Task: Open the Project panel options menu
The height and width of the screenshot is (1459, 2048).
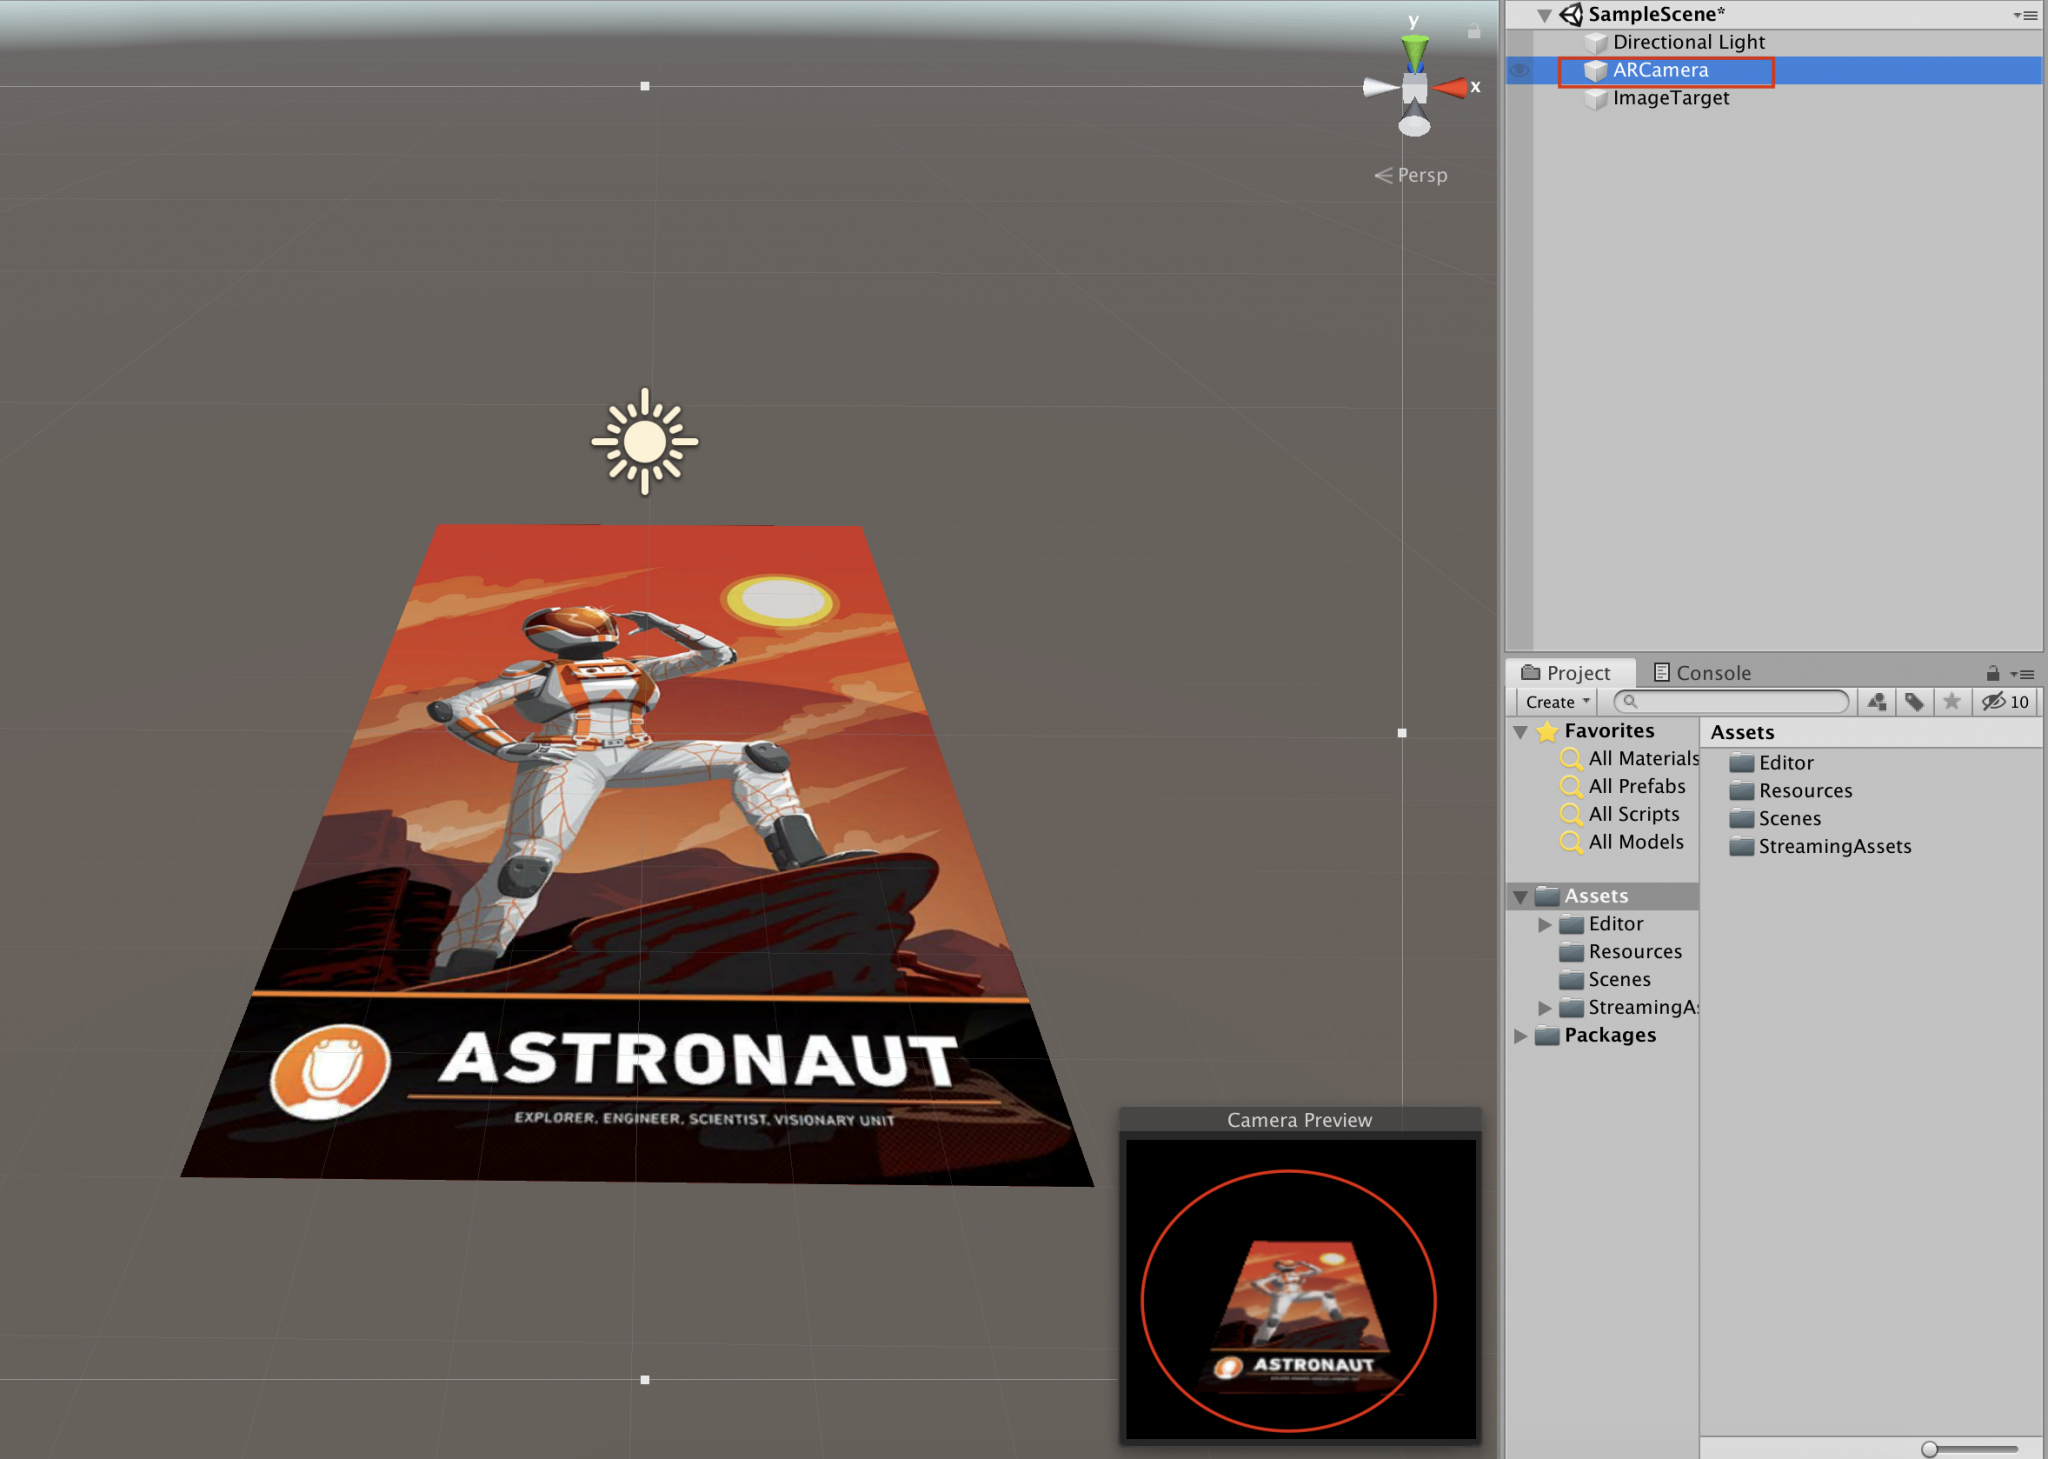Action: 2025,674
